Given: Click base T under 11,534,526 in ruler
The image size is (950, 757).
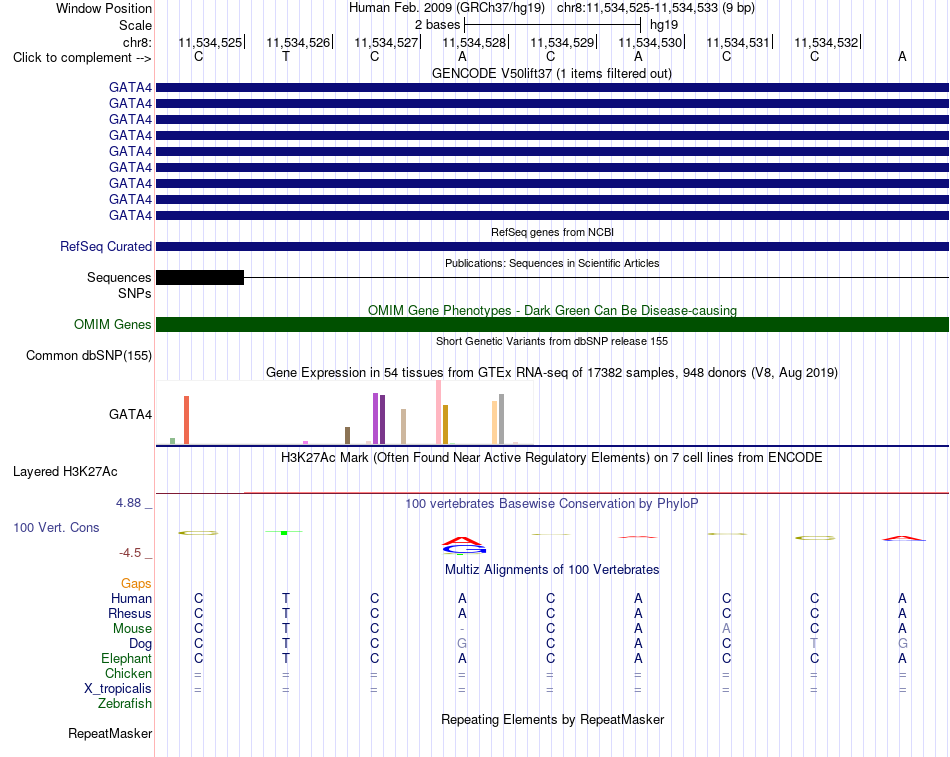Looking at the screenshot, I should (286, 56).
